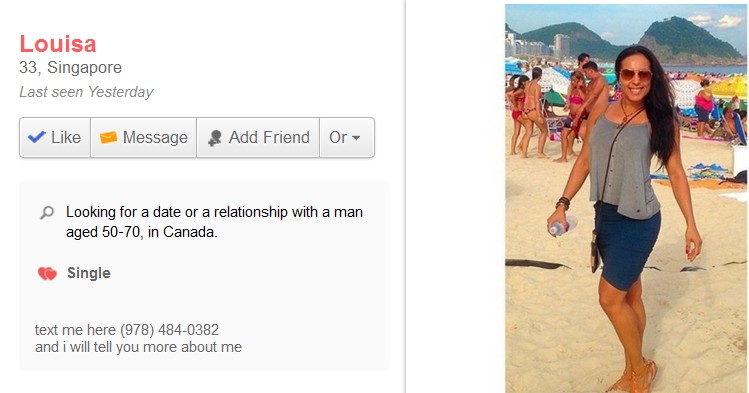Click the Louisa profile name
The image size is (749, 393).
(x=58, y=44)
